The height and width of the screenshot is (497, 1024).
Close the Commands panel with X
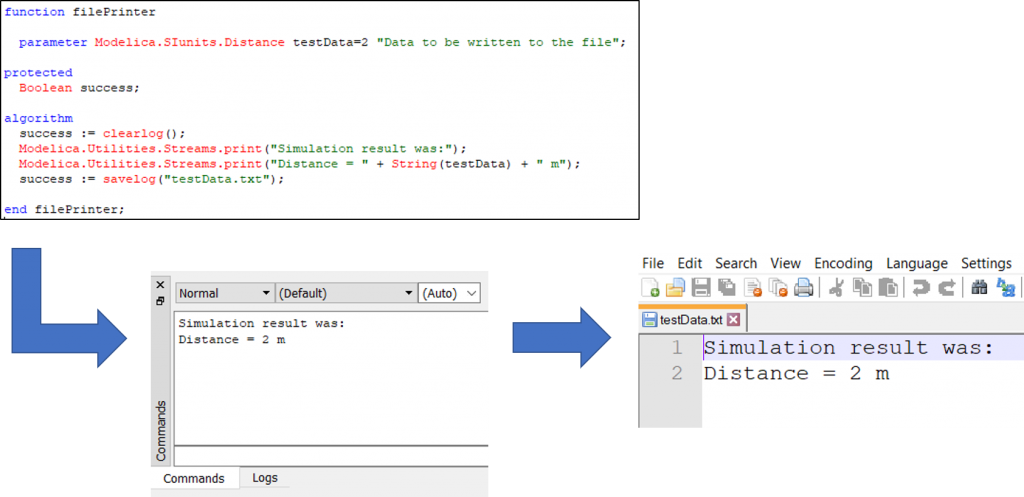161,285
